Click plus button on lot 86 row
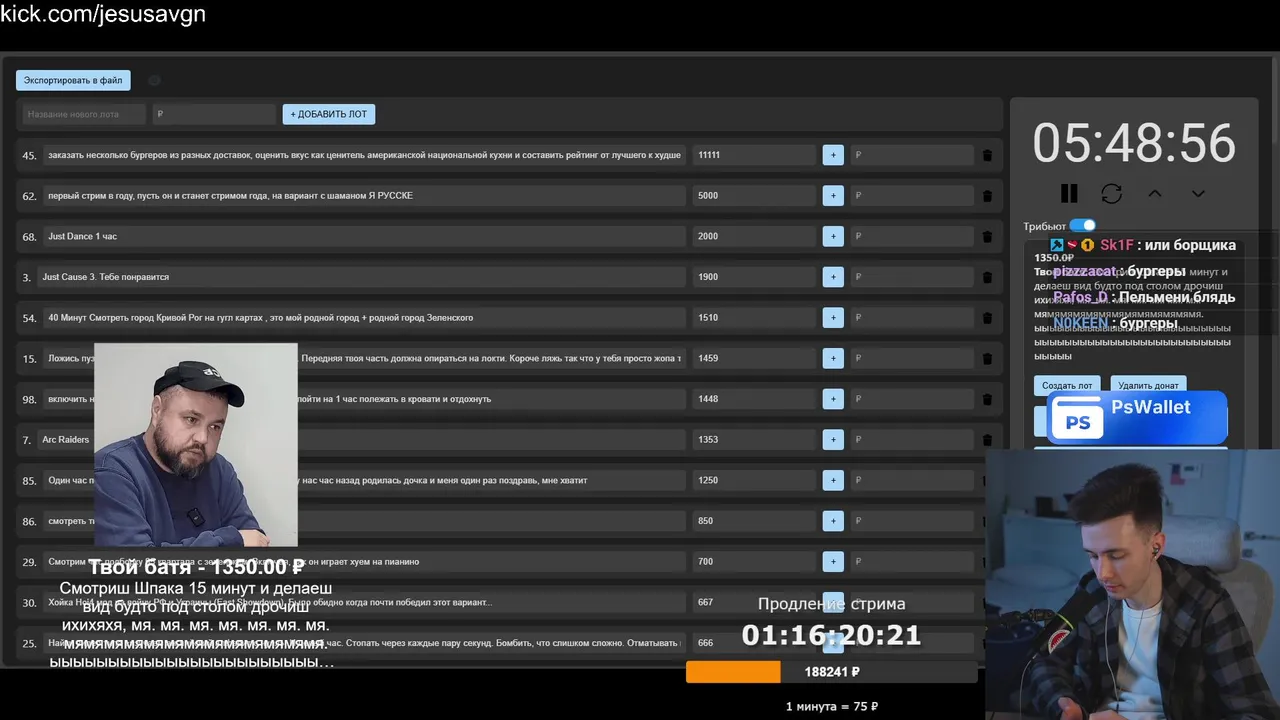Screen dimensions: 1280x720 point(833,521)
